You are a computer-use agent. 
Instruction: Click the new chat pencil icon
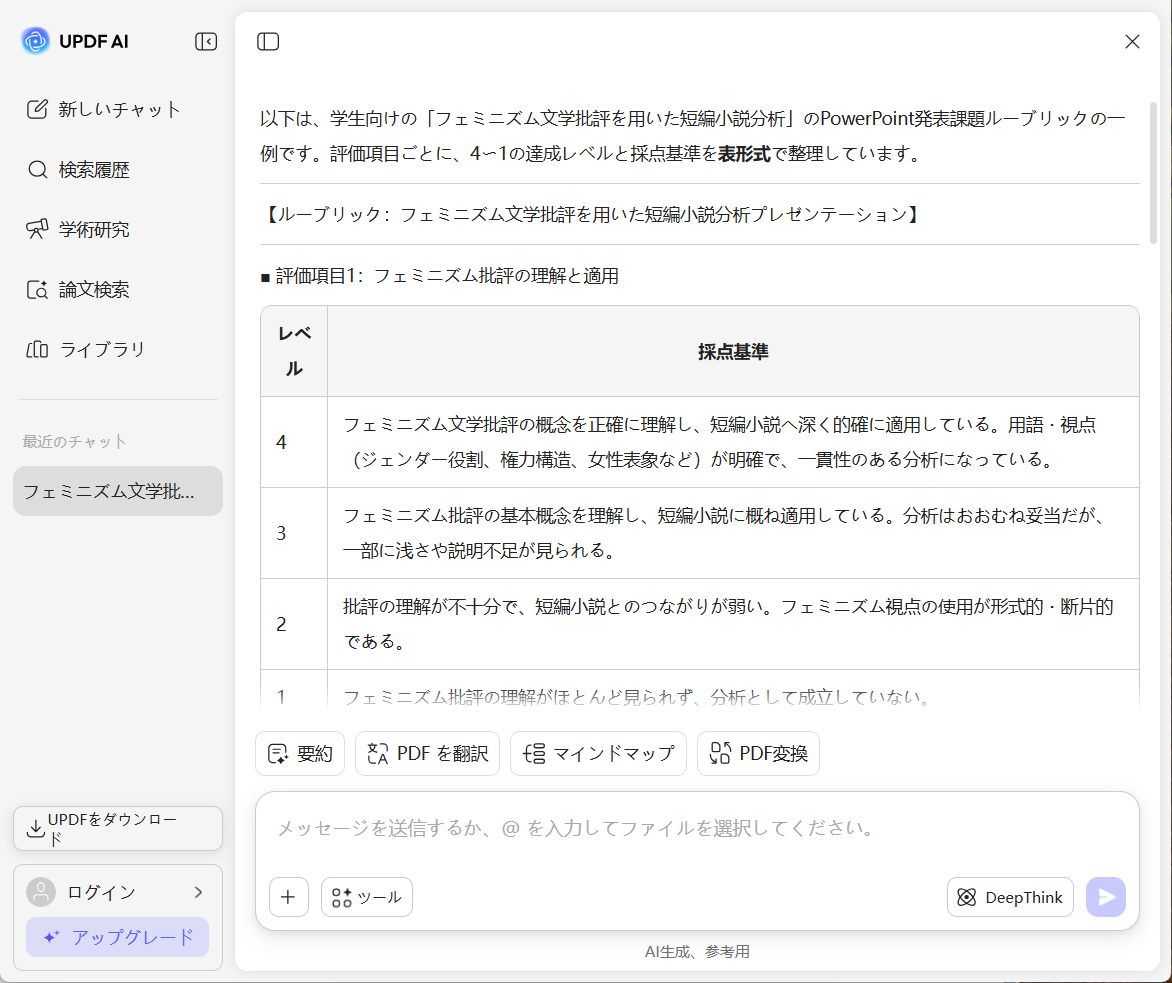37,109
